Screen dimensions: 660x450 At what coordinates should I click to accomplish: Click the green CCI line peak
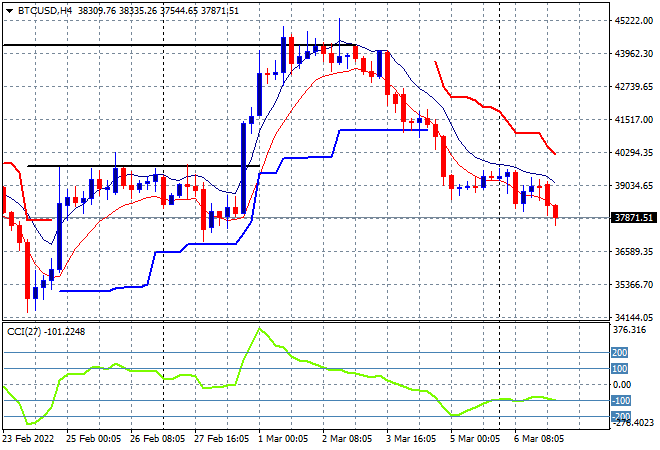(259, 328)
